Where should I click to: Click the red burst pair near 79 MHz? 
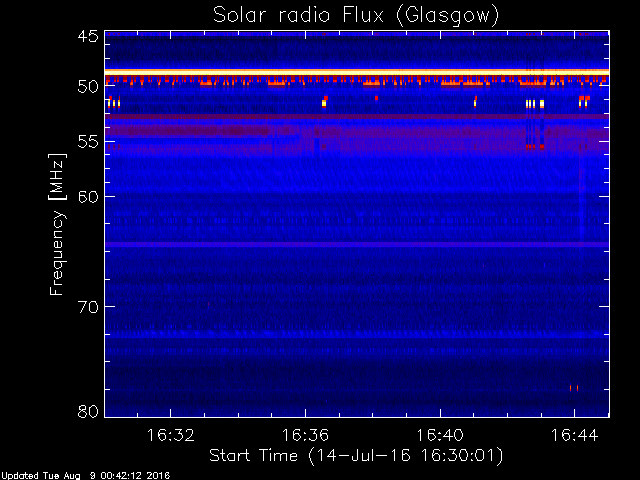coord(574,388)
